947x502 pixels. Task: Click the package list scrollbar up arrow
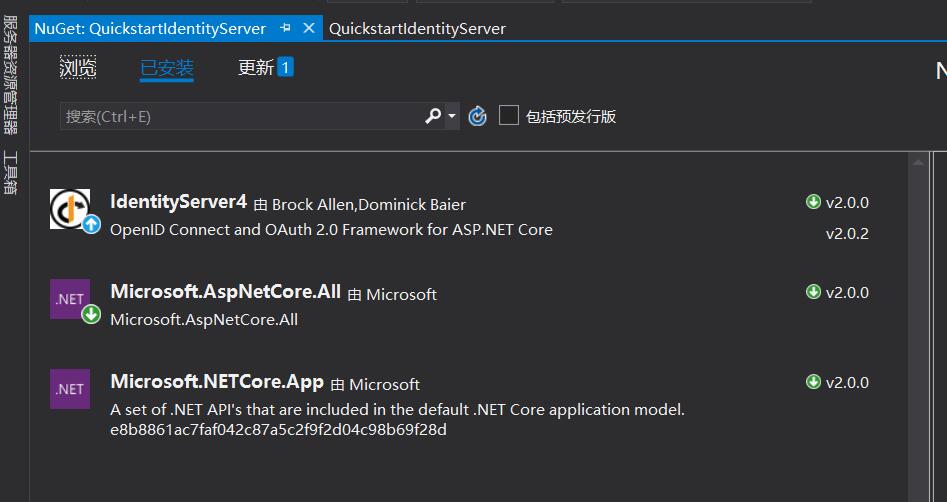(918, 162)
